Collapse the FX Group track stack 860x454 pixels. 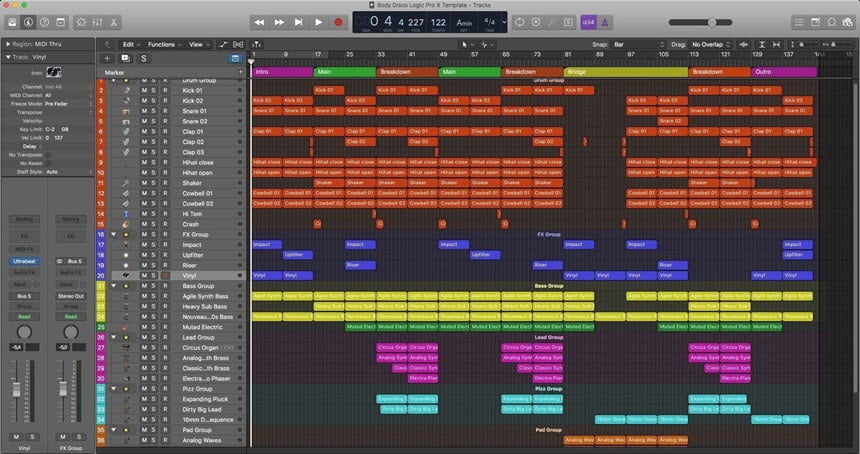pos(114,234)
